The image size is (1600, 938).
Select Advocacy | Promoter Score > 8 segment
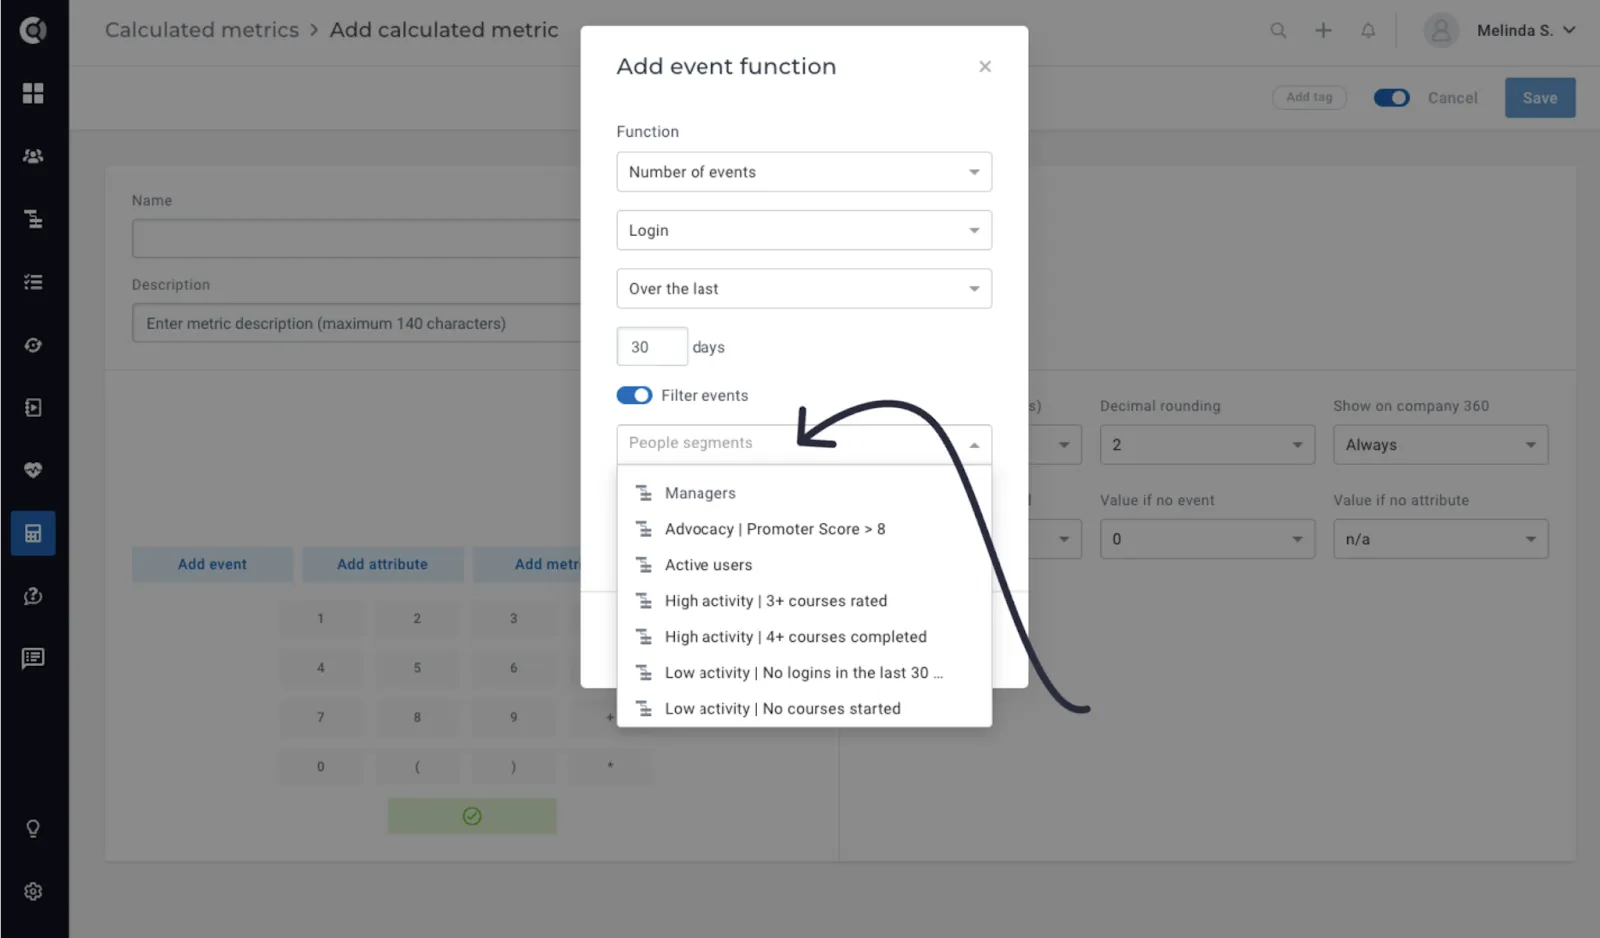click(804, 529)
